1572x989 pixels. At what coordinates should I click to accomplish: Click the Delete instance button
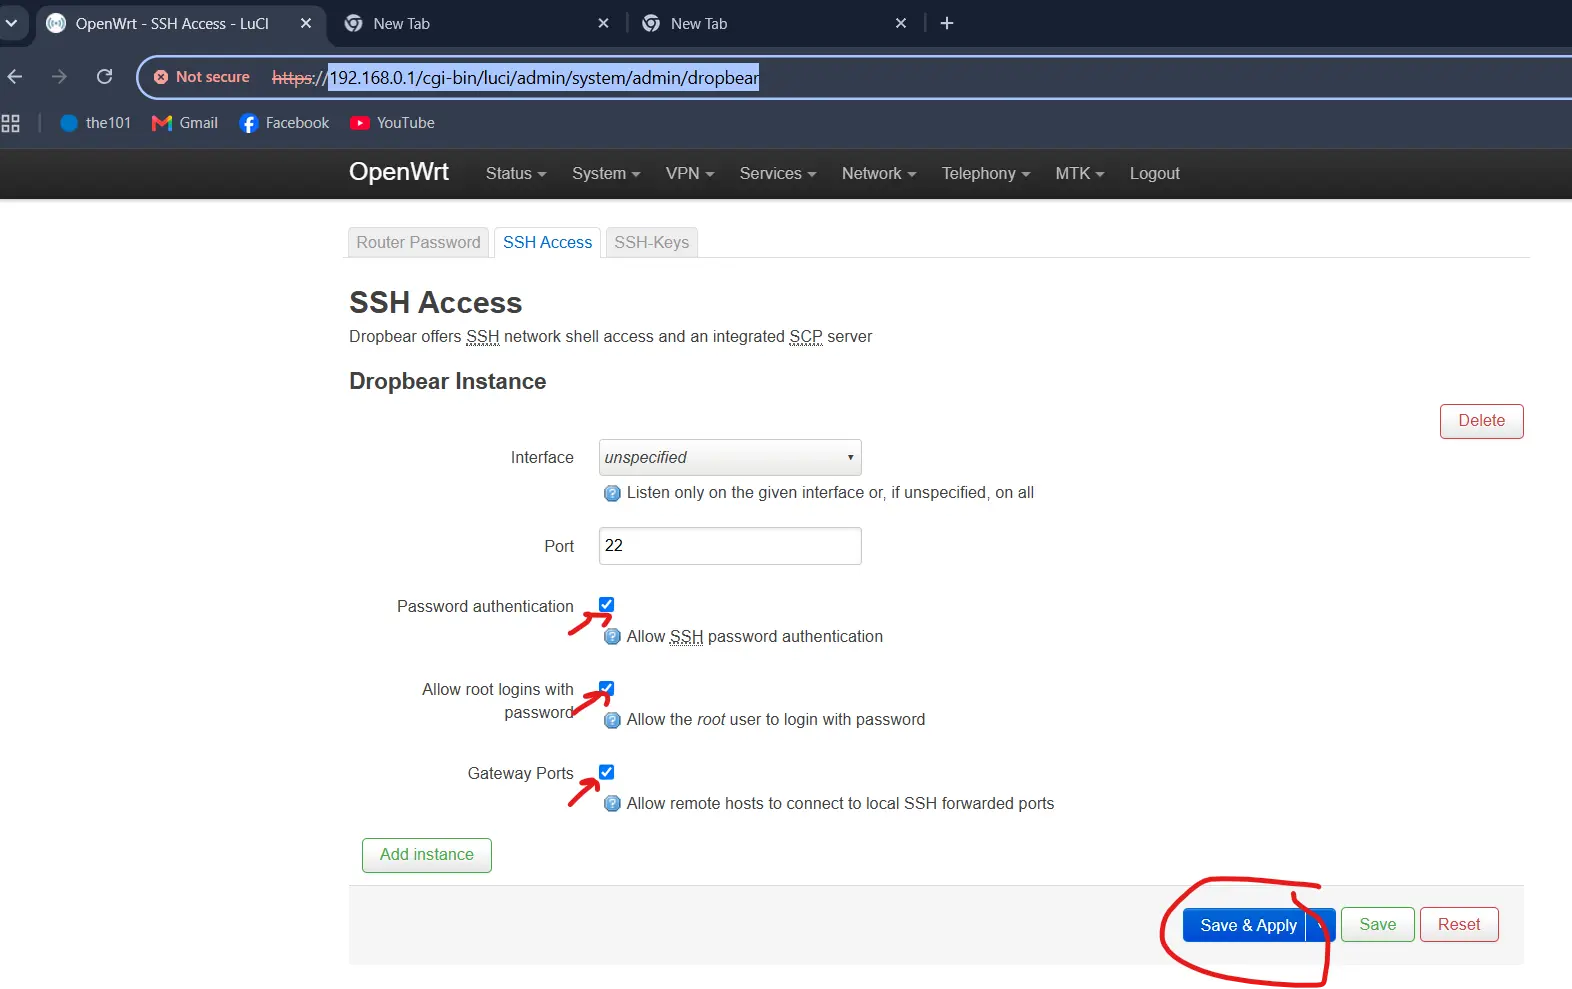[1481, 421]
